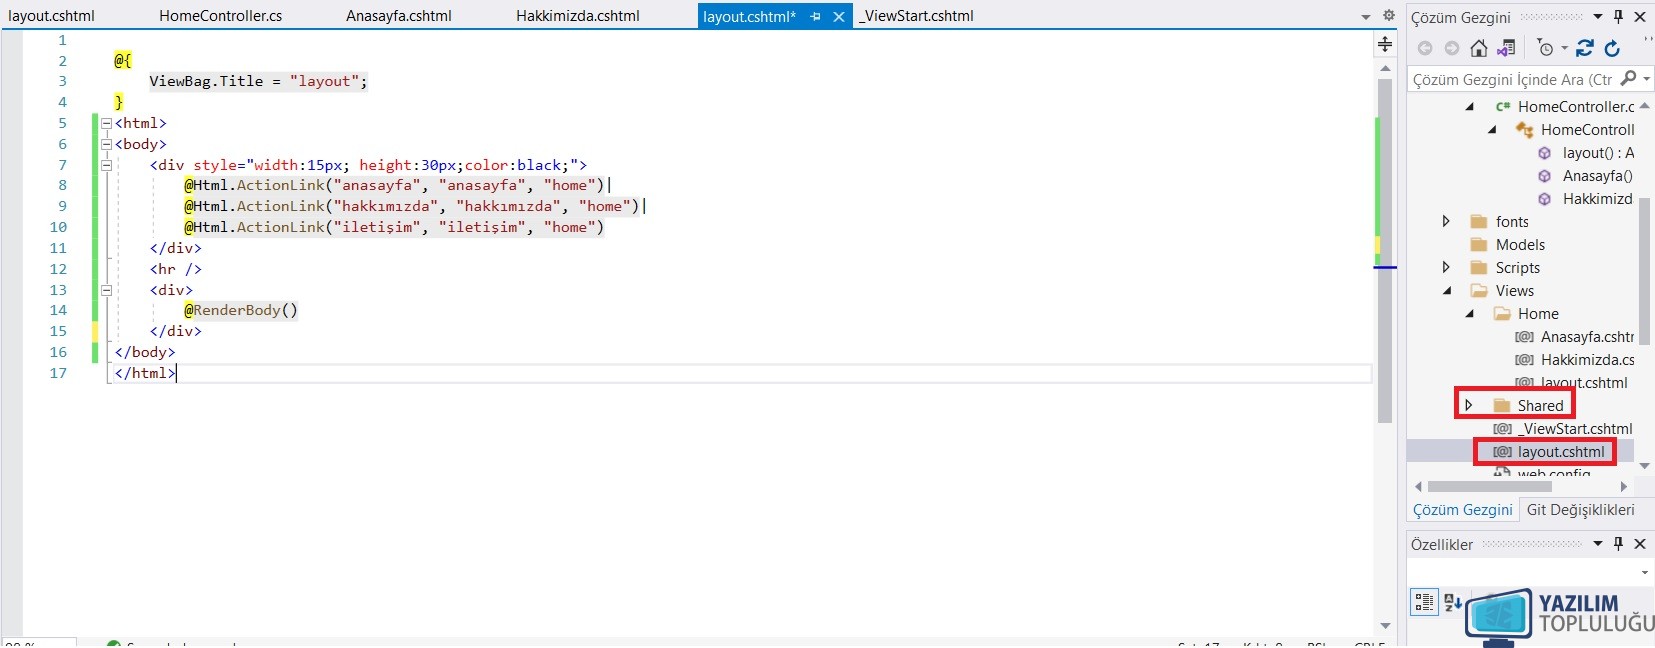Open the tab list dropdown arrow

tap(1366, 17)
